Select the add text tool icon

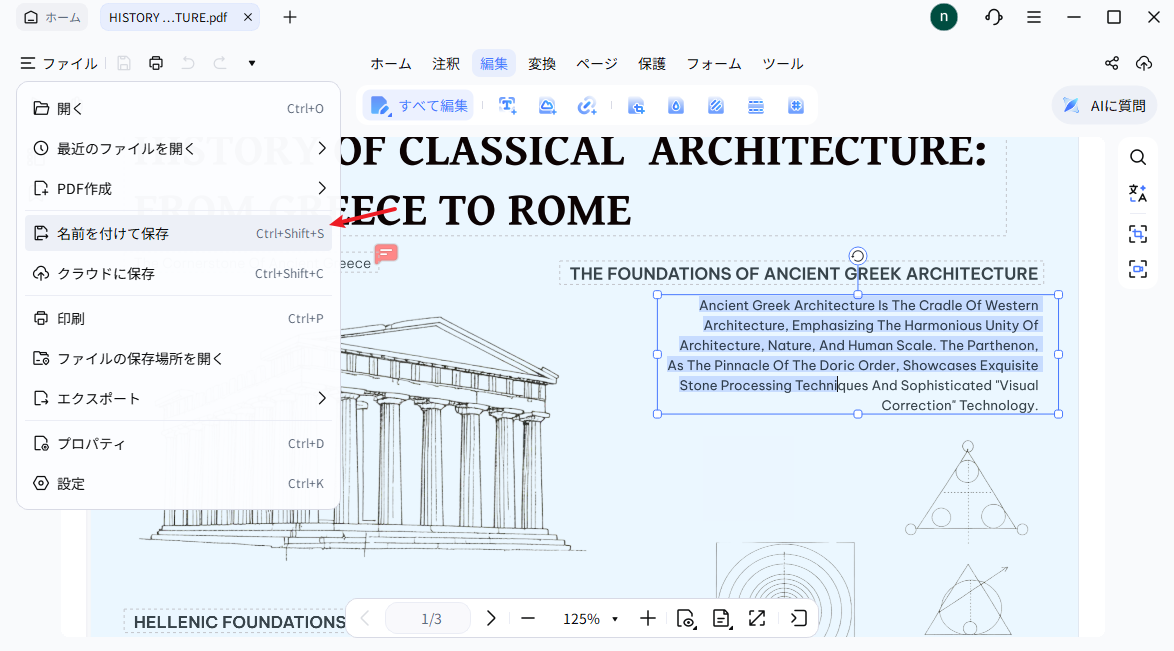508,106
